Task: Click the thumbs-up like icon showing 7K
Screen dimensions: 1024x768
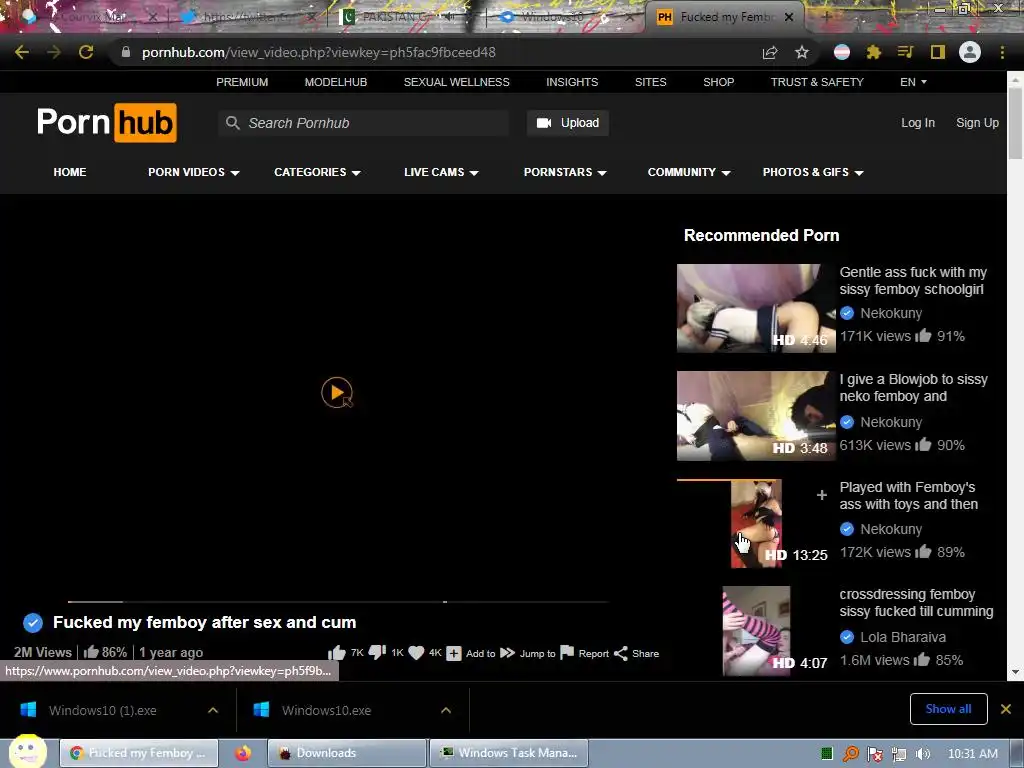Action: tap(337, 652)
